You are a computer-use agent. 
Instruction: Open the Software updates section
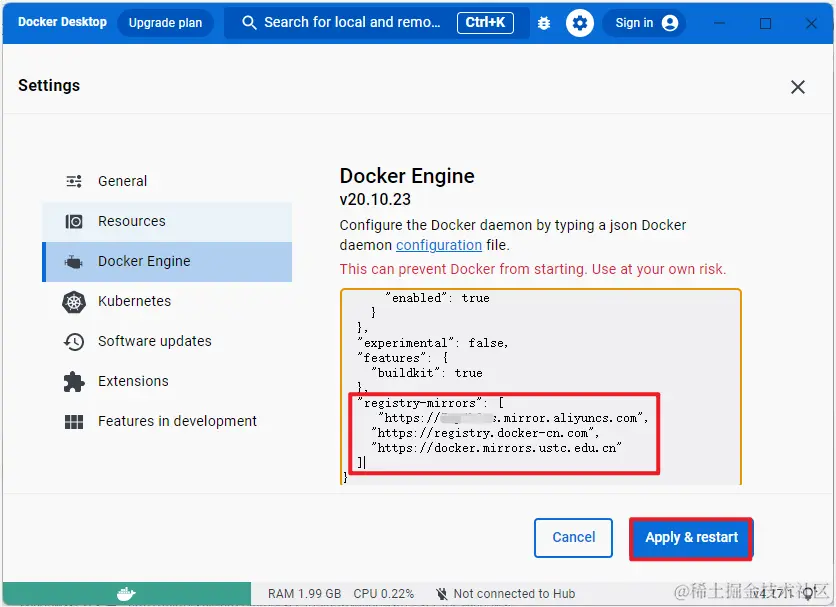[167, 341]
